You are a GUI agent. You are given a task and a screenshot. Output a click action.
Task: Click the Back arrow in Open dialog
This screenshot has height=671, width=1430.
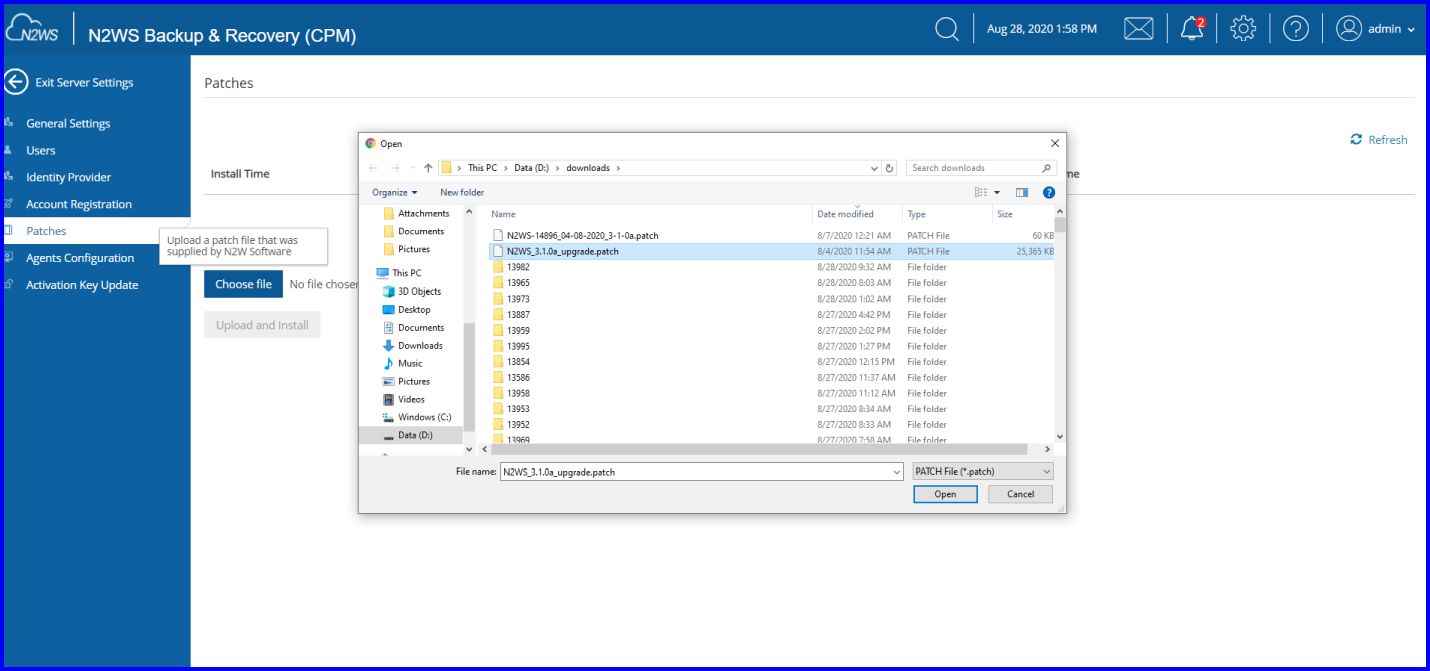(x=373, y=168)
